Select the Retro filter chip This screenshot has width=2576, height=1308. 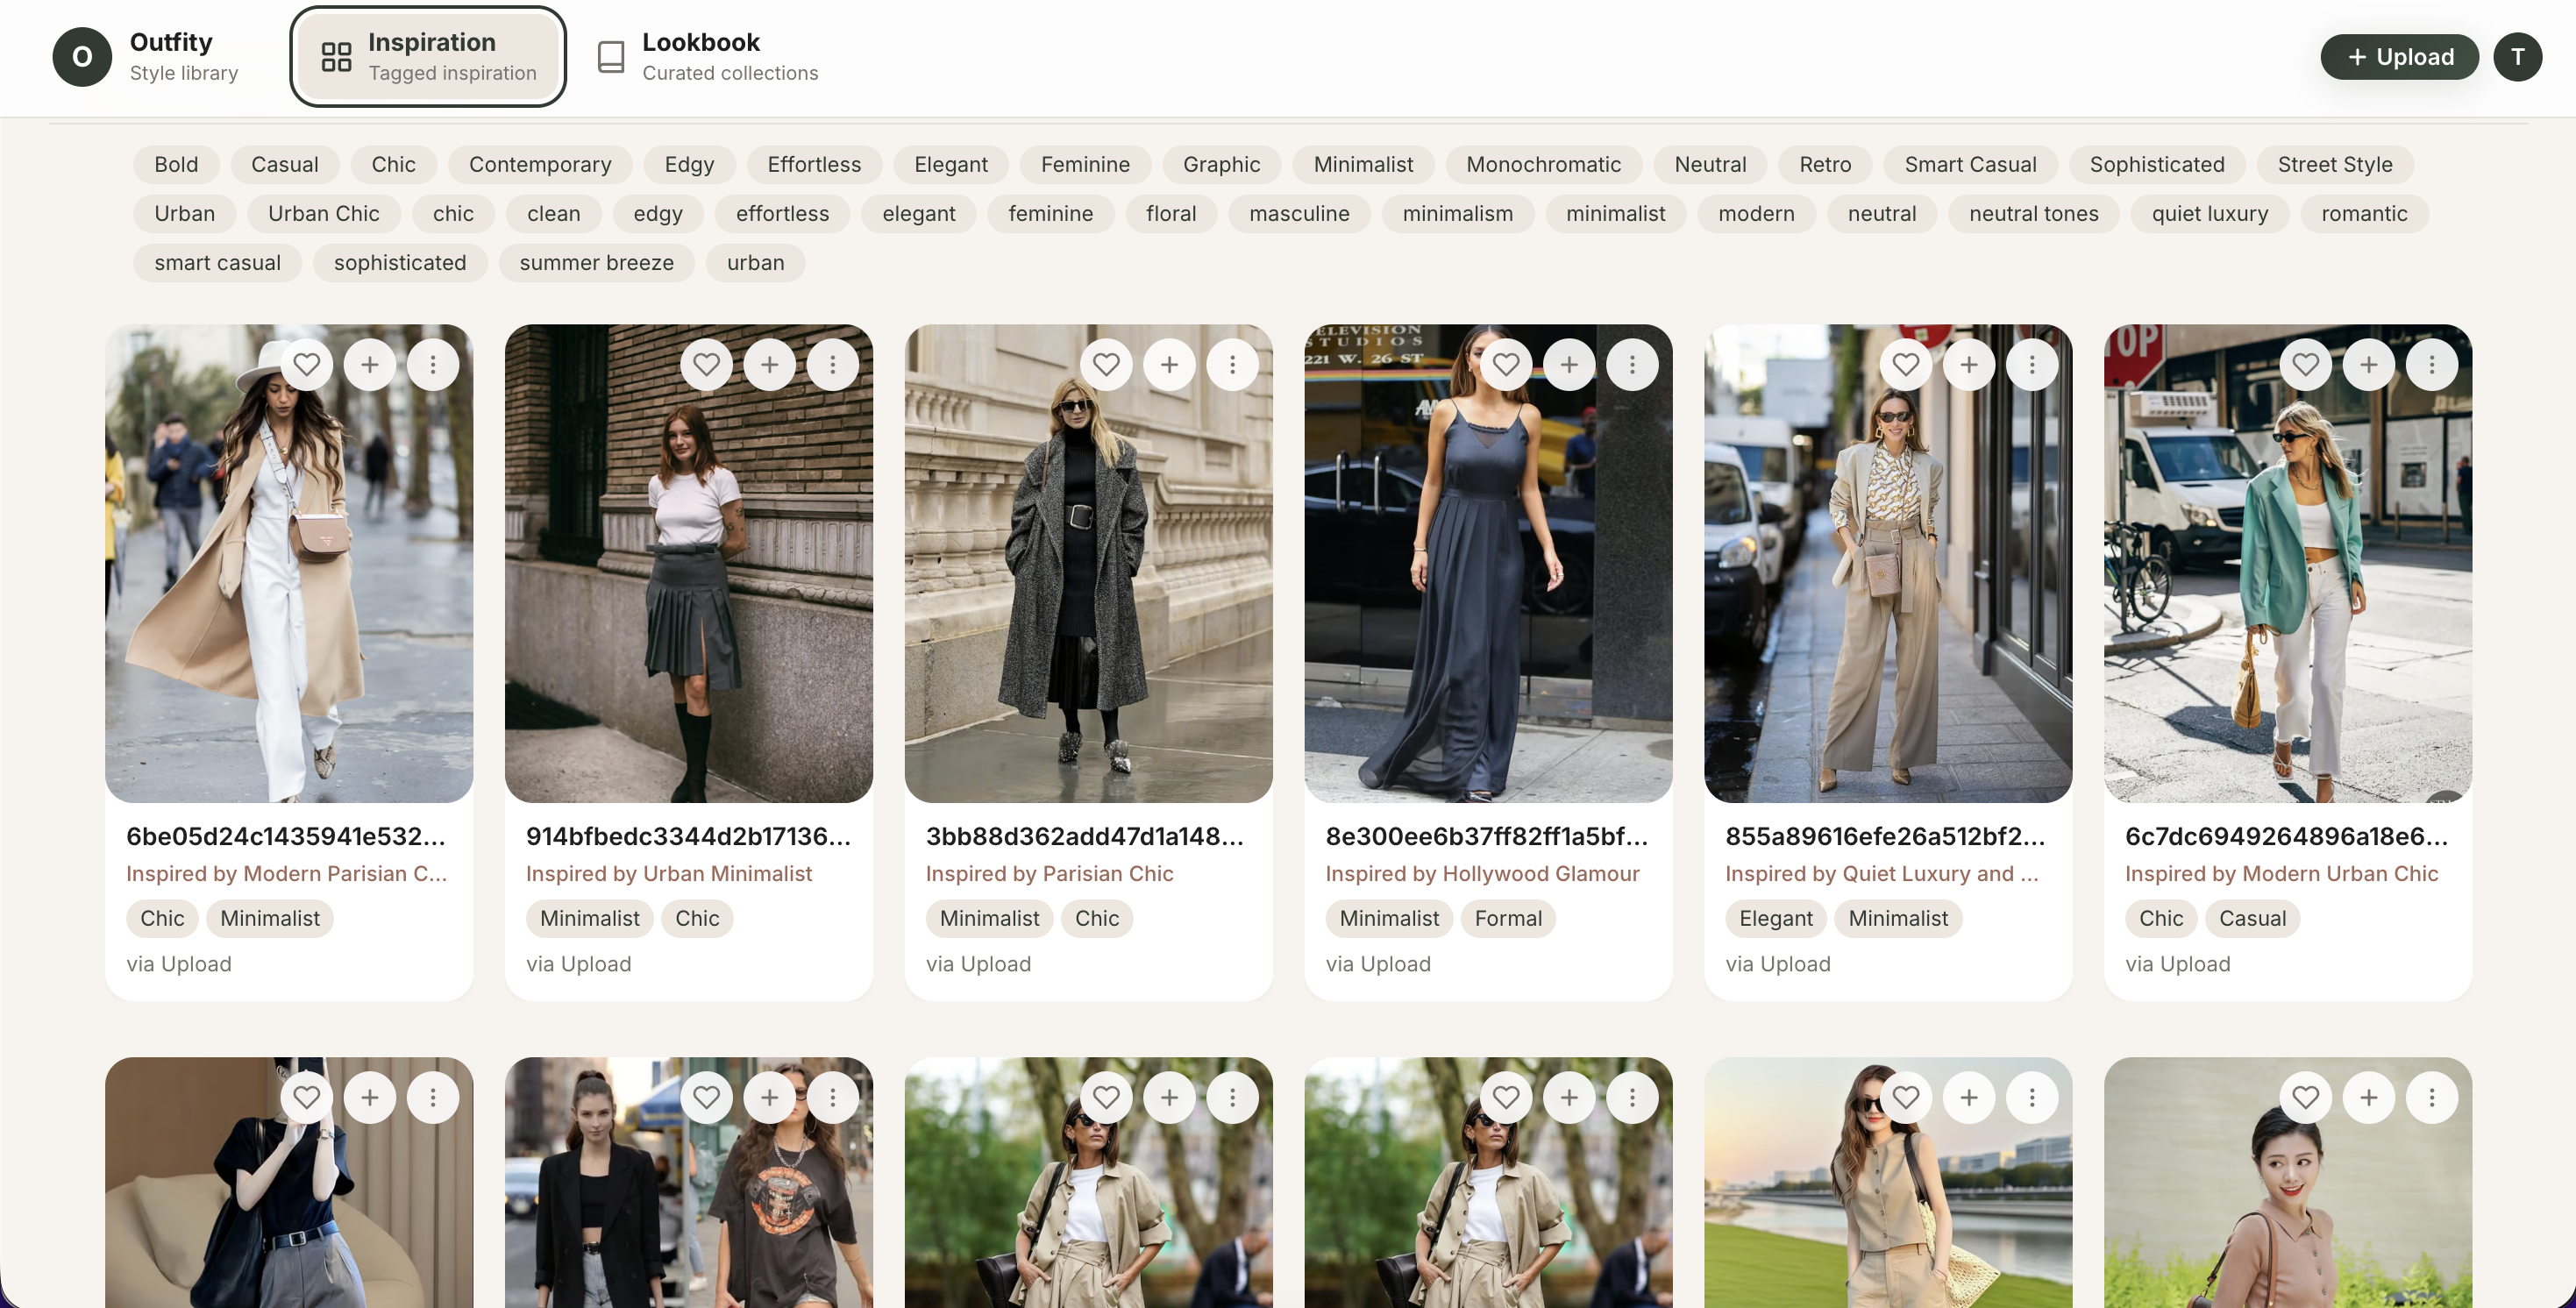[x=1825, y=165]
